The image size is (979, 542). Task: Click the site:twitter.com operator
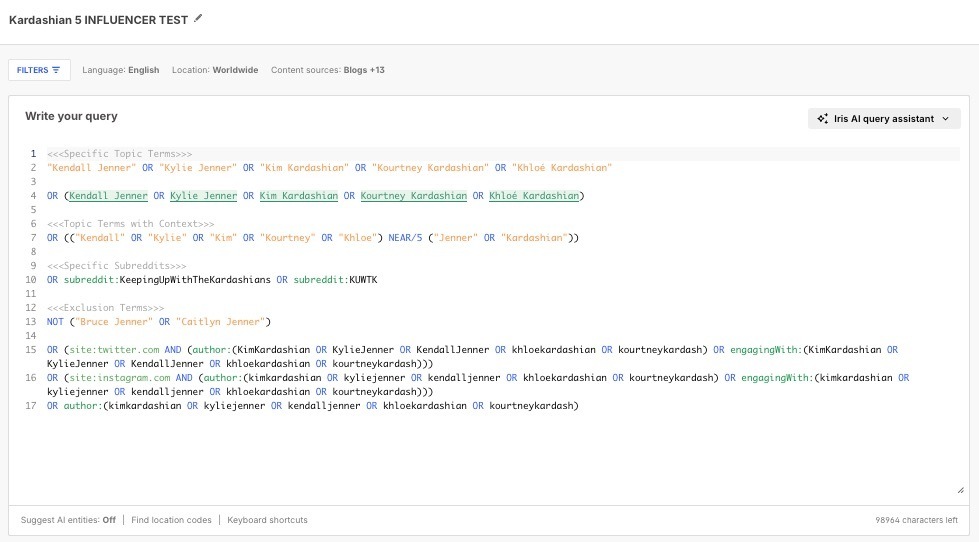coord(114,350)
